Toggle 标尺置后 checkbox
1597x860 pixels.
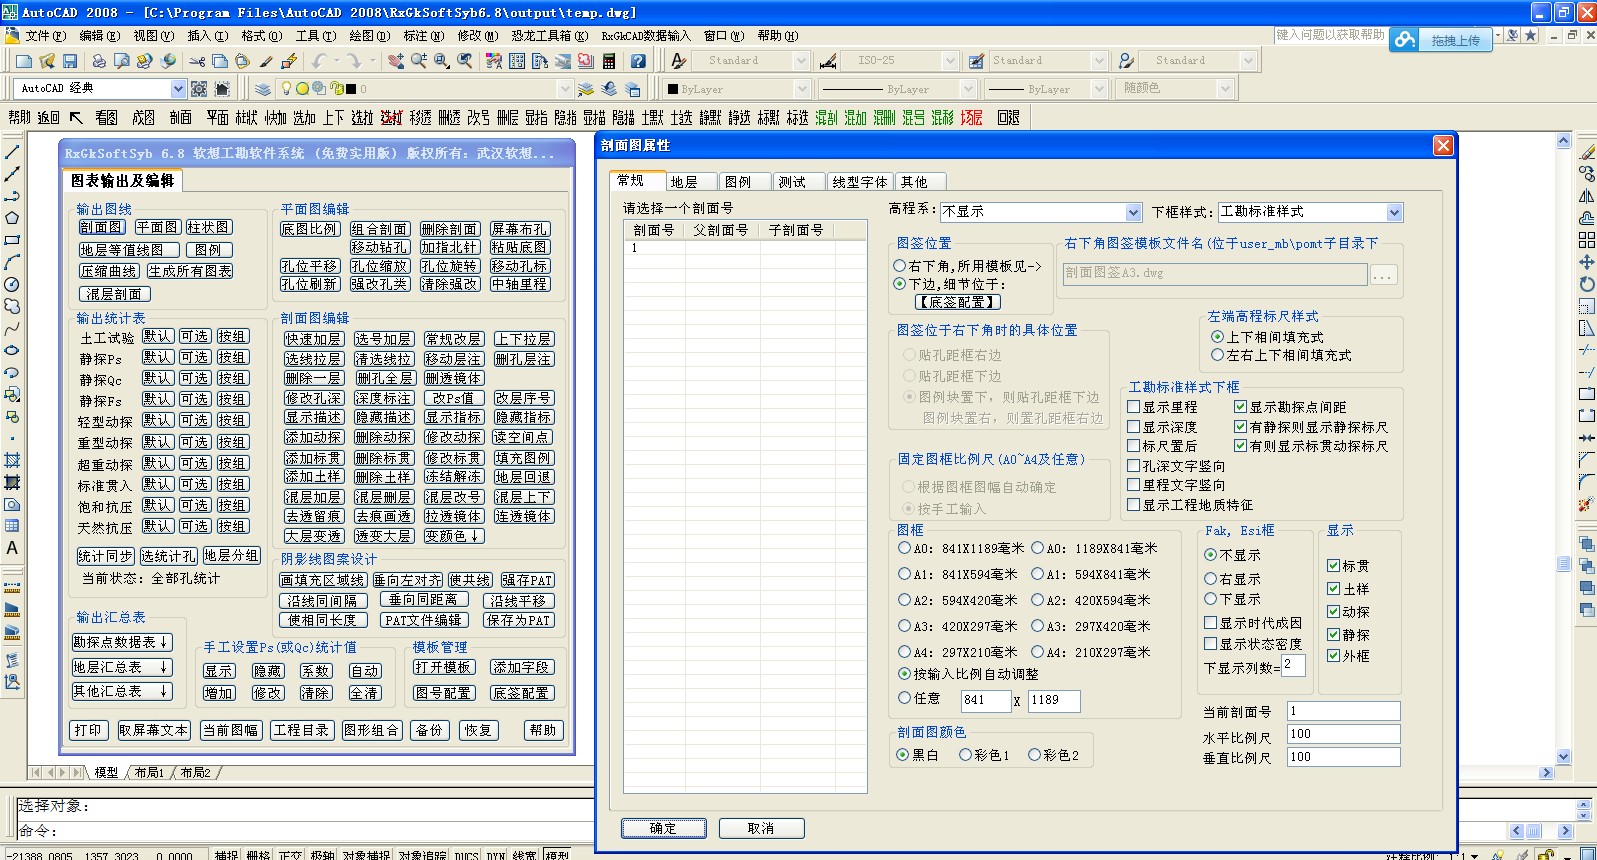point(1134,446)
